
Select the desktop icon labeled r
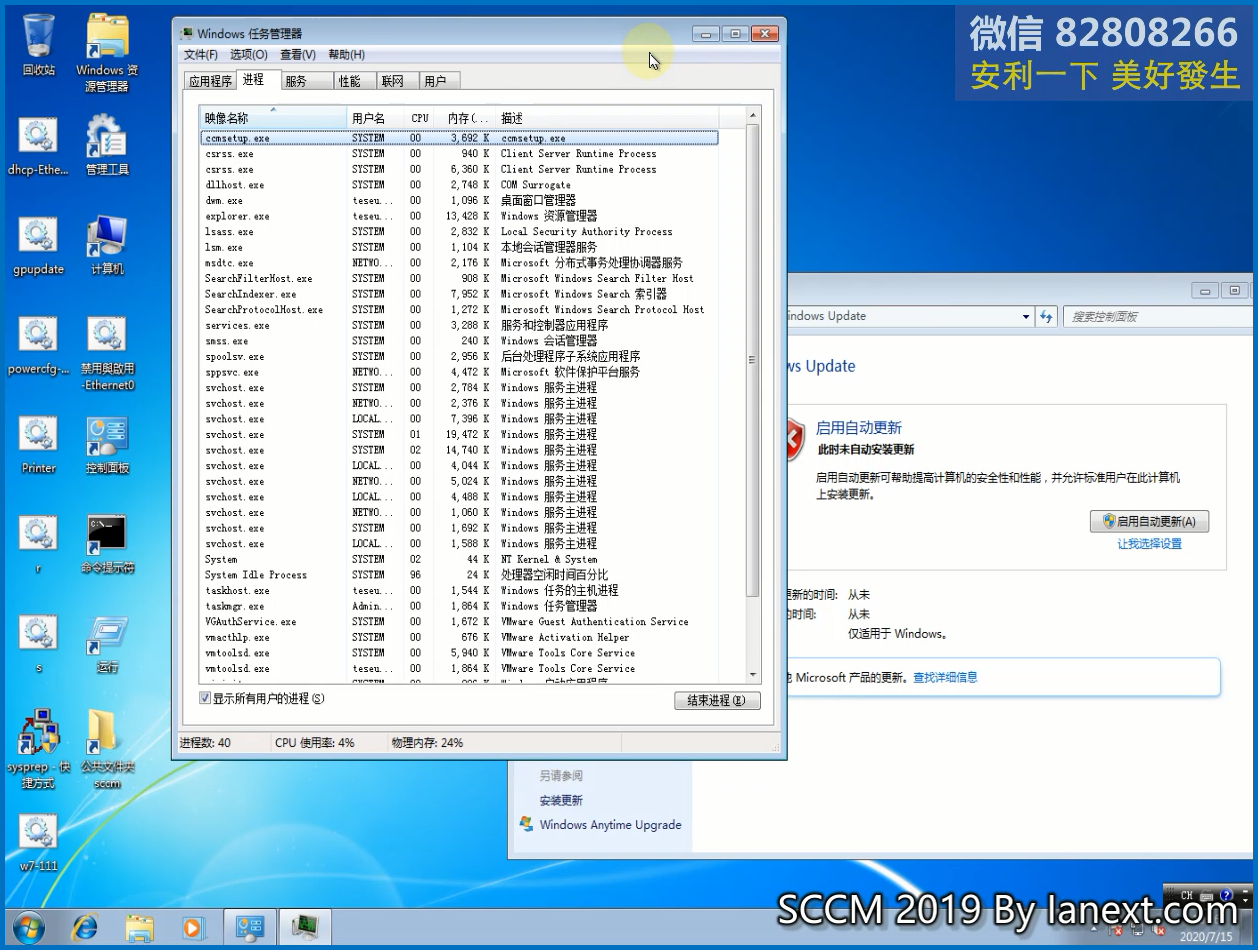click(38, 545)
